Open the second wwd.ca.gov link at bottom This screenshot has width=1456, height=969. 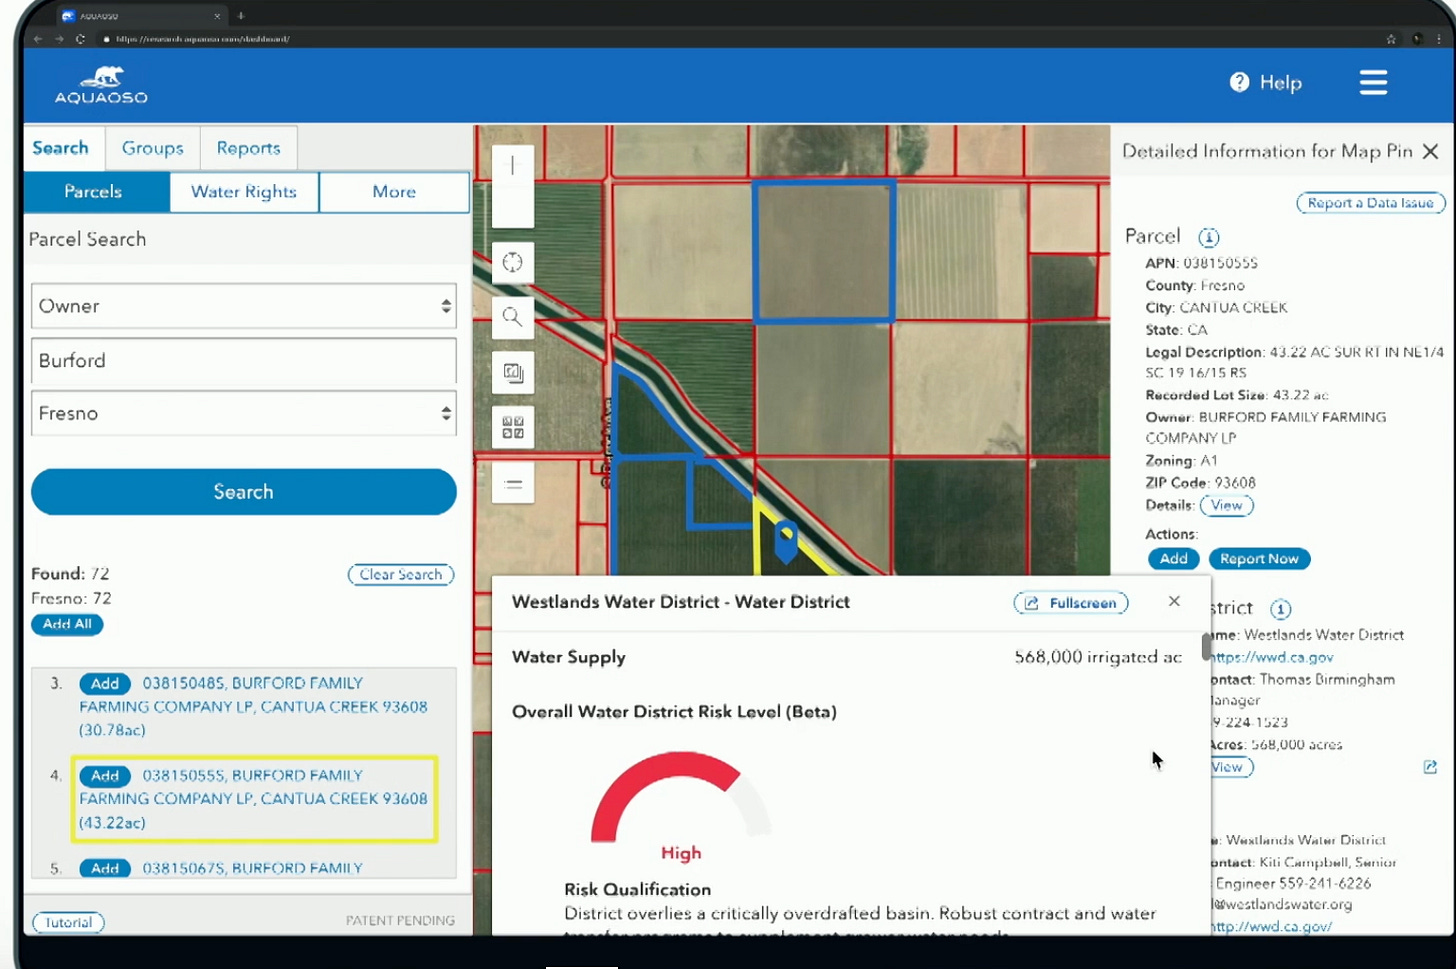point(1272,927)
